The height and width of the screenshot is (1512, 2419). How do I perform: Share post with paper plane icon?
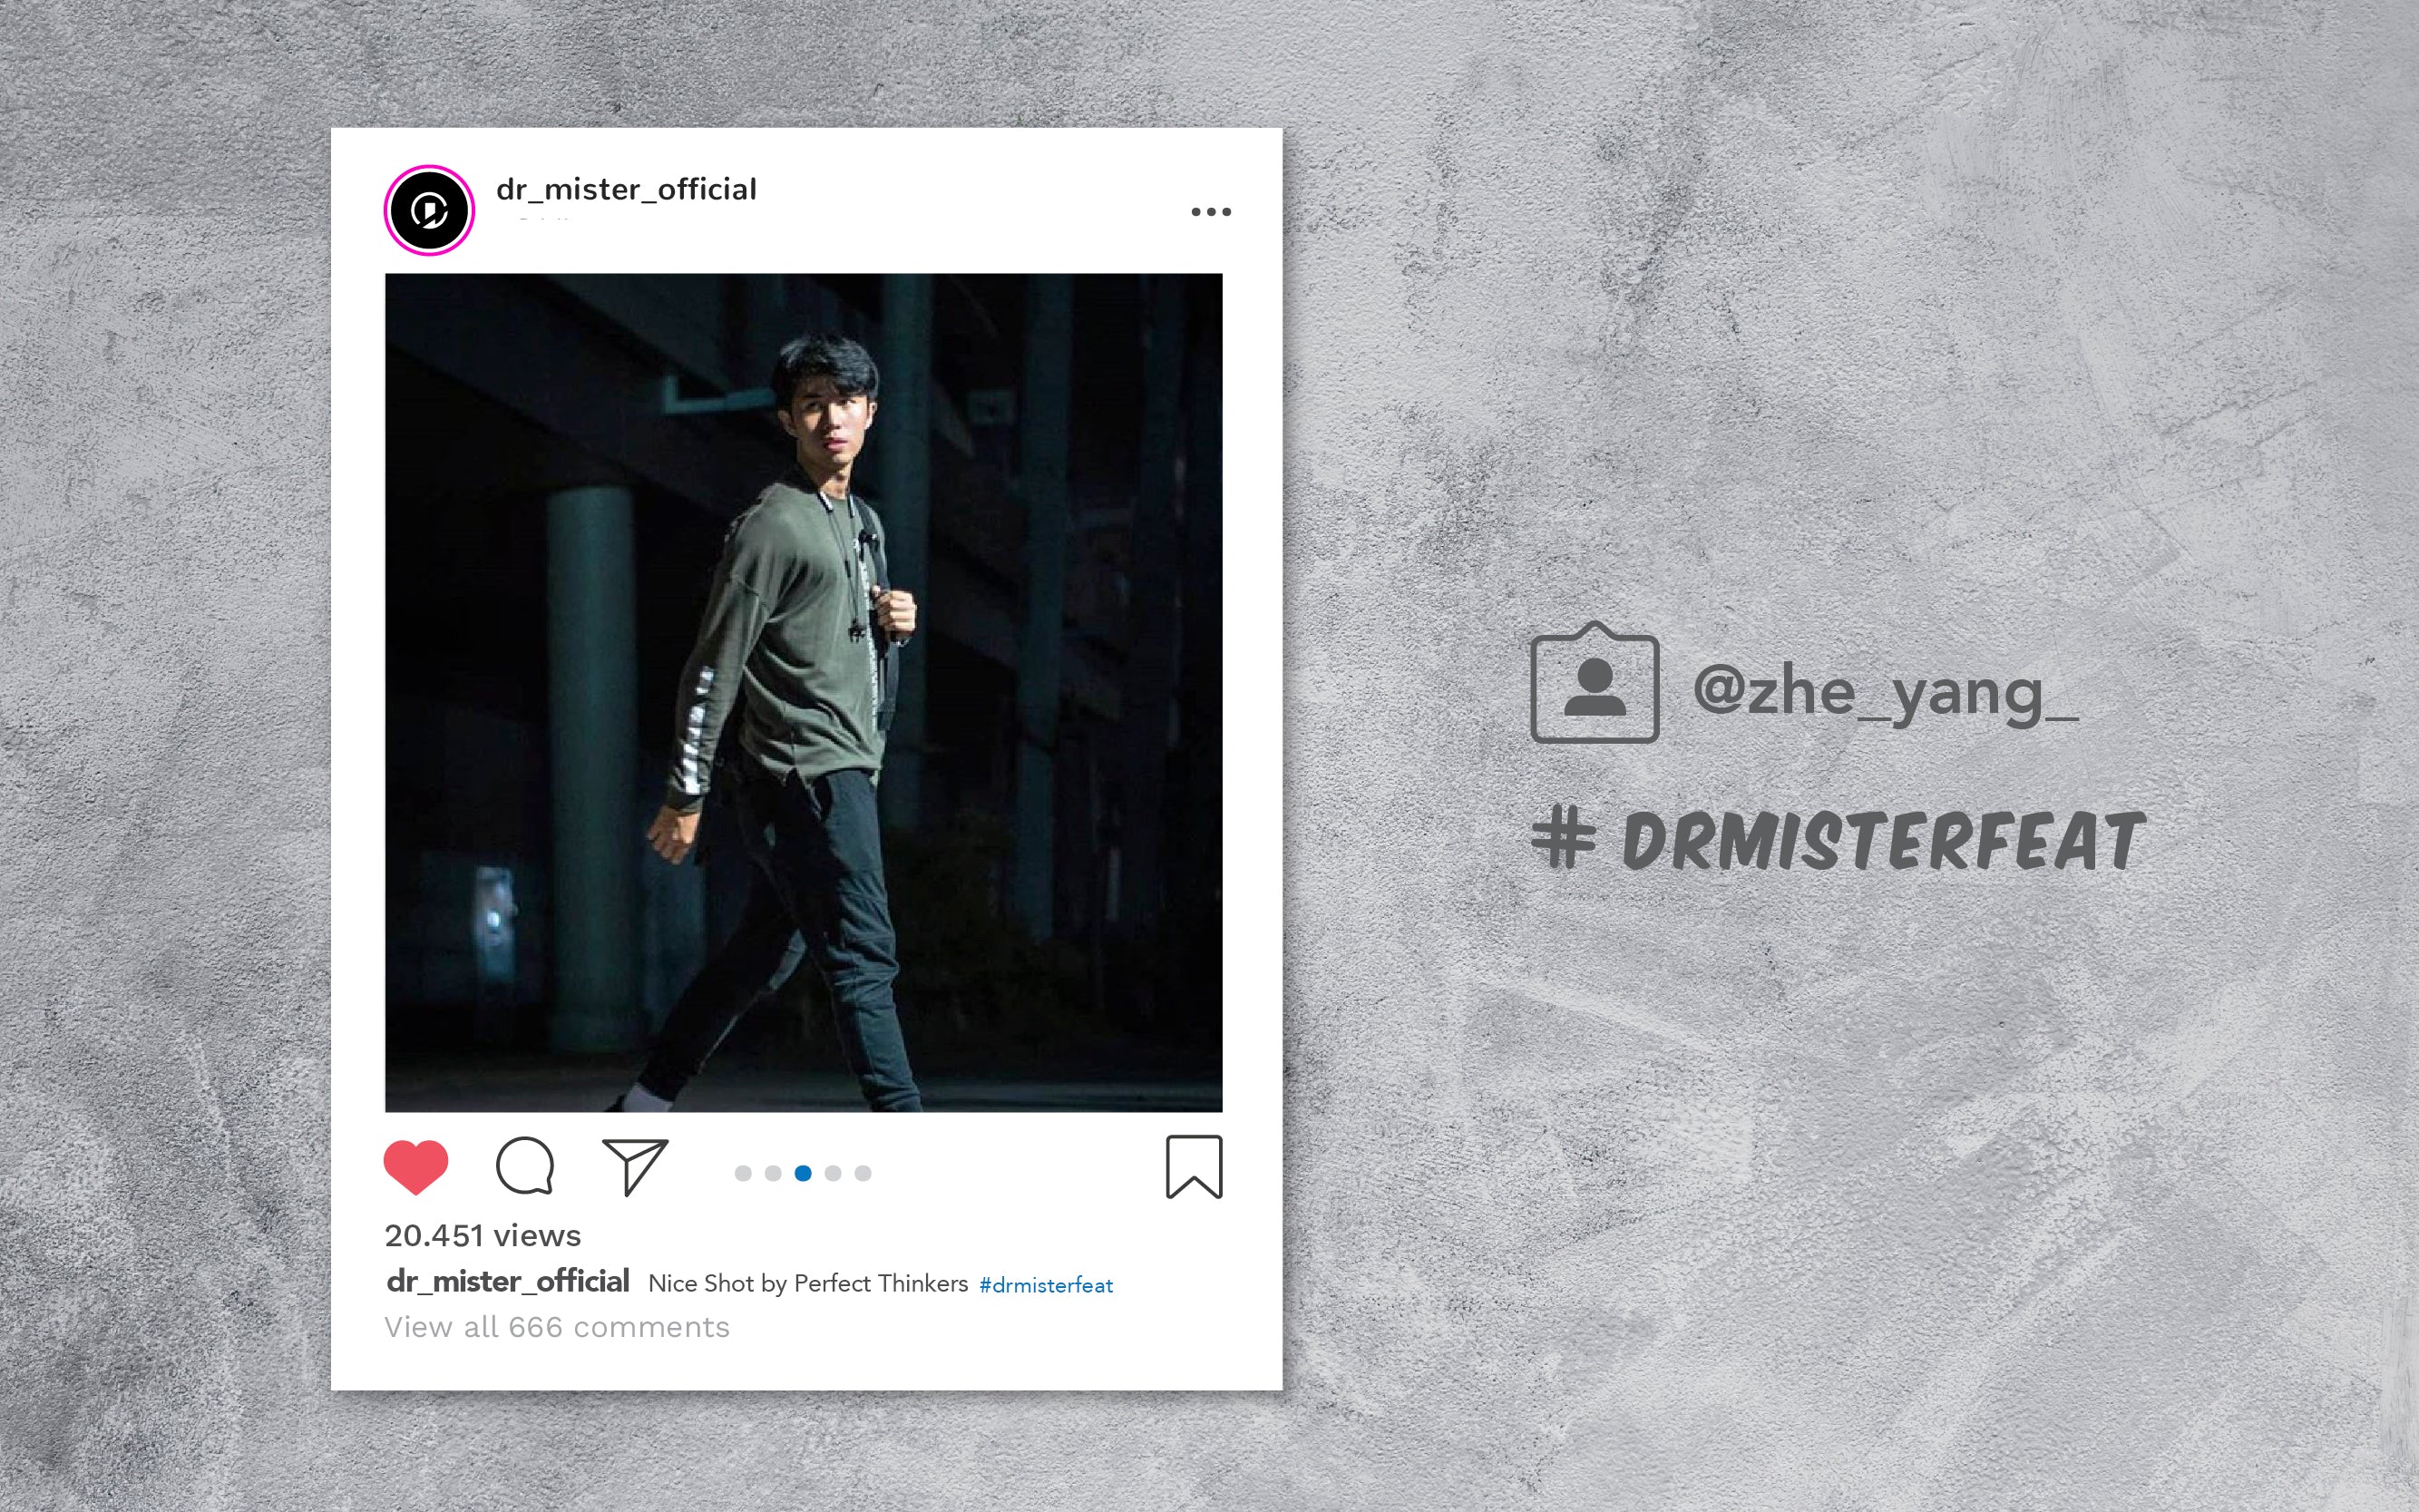point(635,1166)
